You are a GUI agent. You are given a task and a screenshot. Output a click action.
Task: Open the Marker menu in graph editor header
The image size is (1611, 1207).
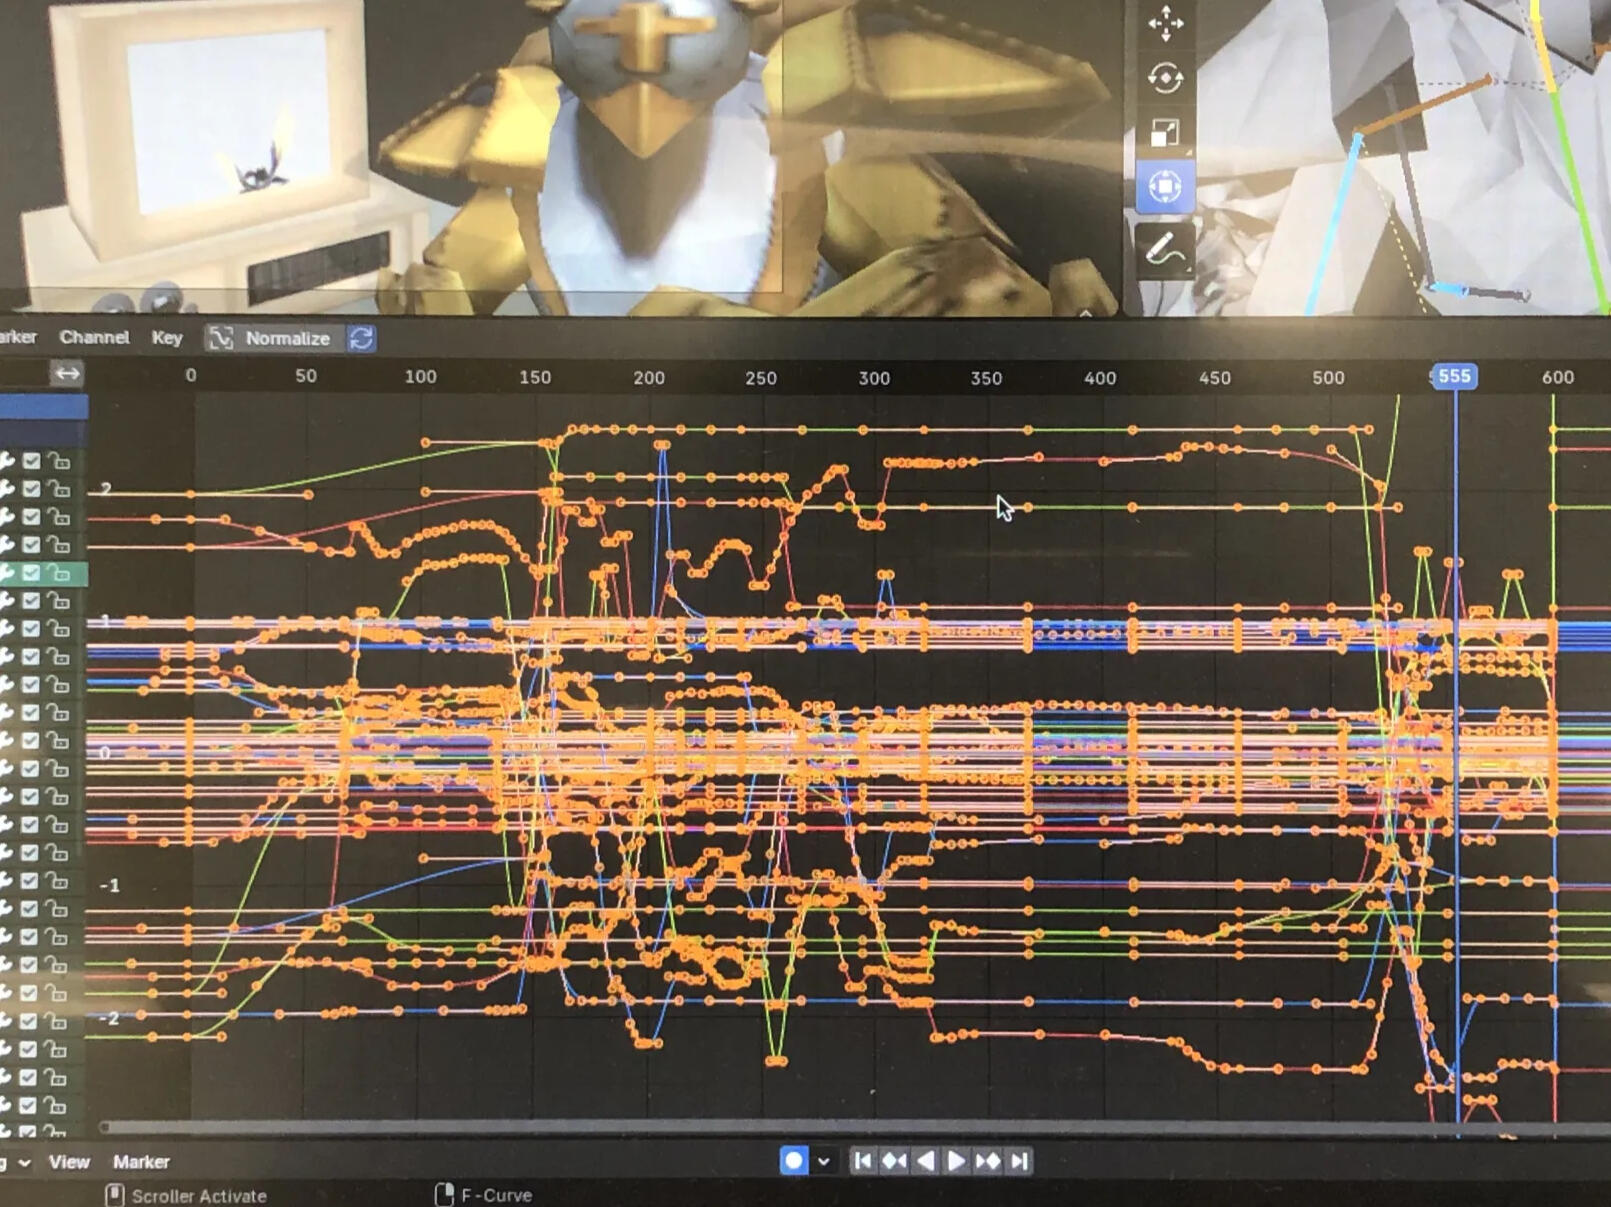click(17, 337)
